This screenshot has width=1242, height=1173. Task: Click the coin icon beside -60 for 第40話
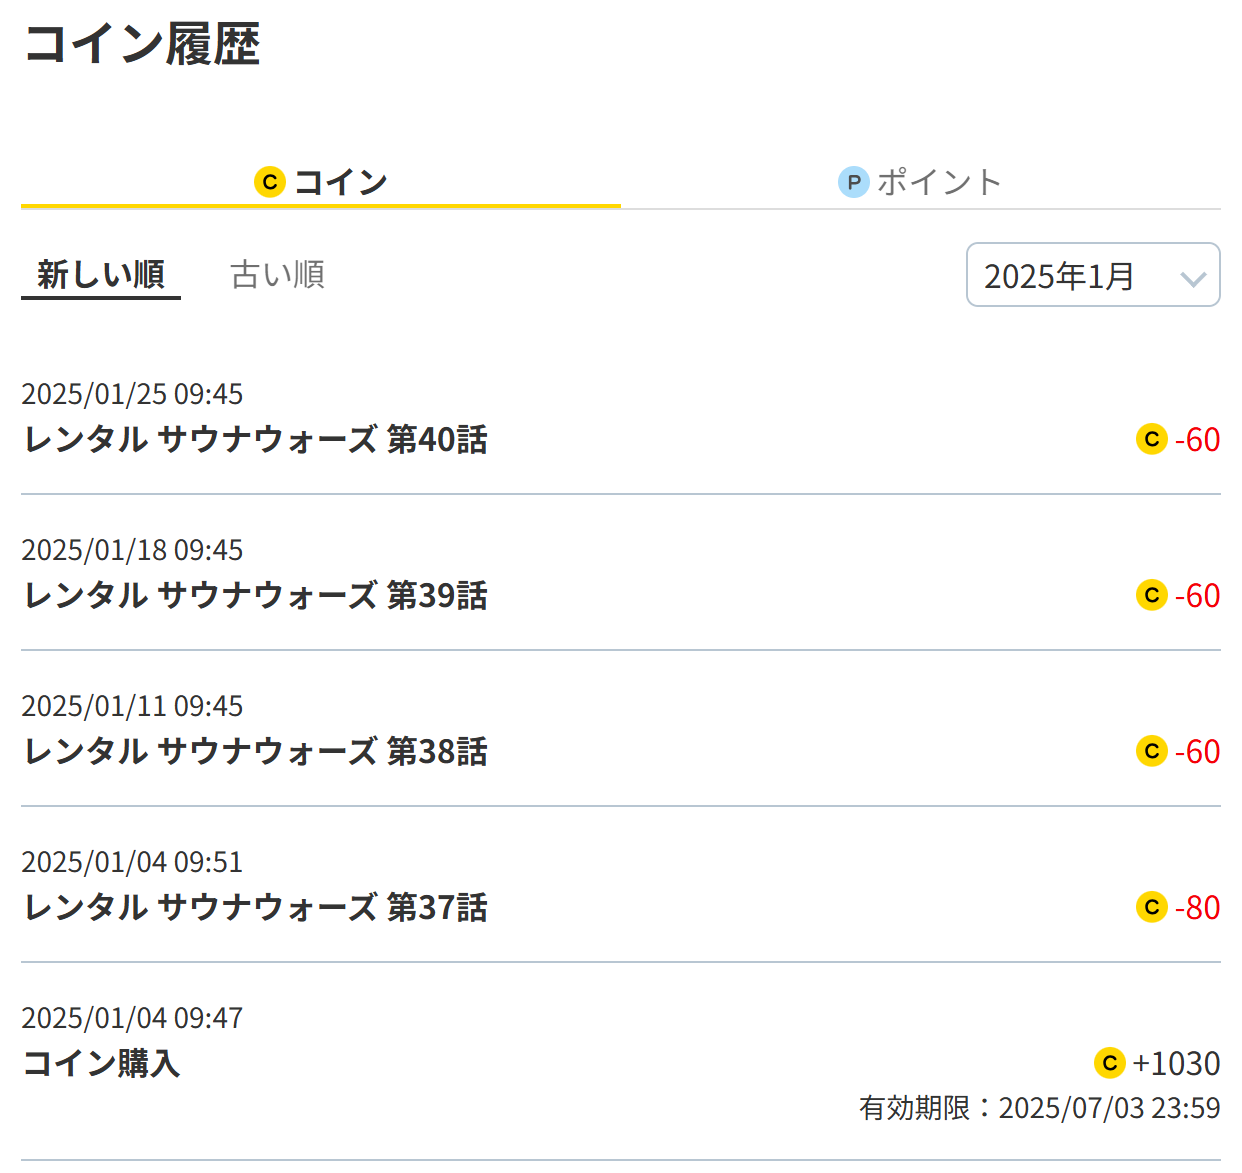tap(1152, 439)
